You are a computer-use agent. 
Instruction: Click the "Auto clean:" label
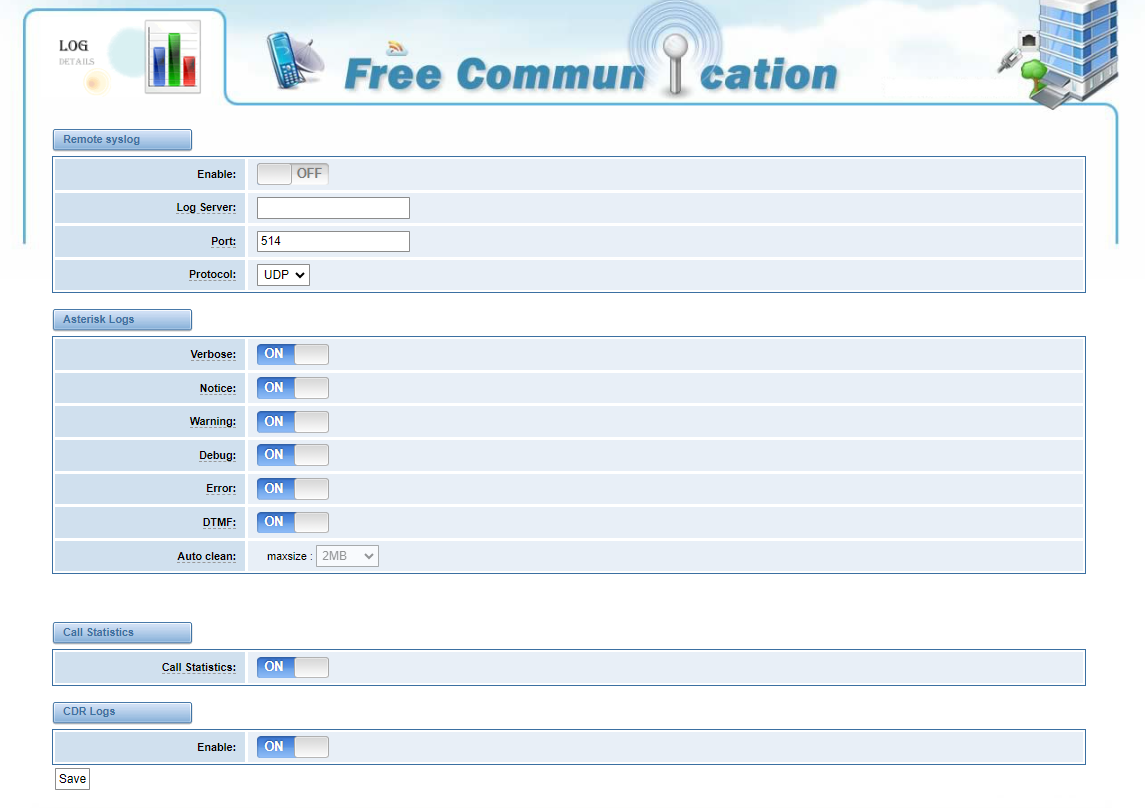(x=207, y=556)
